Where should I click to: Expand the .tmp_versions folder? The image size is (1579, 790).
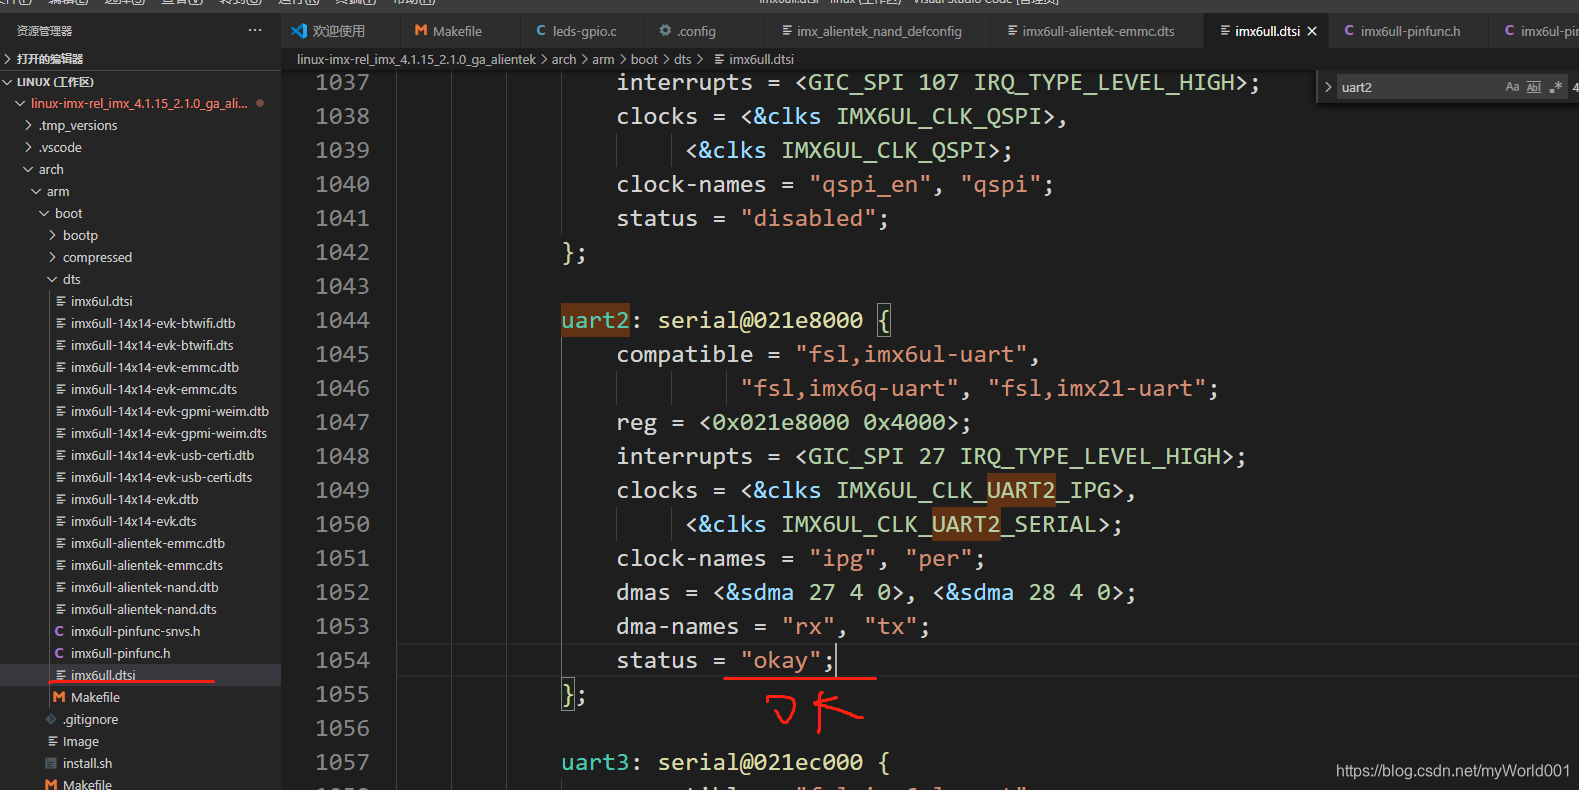(78, 125)
